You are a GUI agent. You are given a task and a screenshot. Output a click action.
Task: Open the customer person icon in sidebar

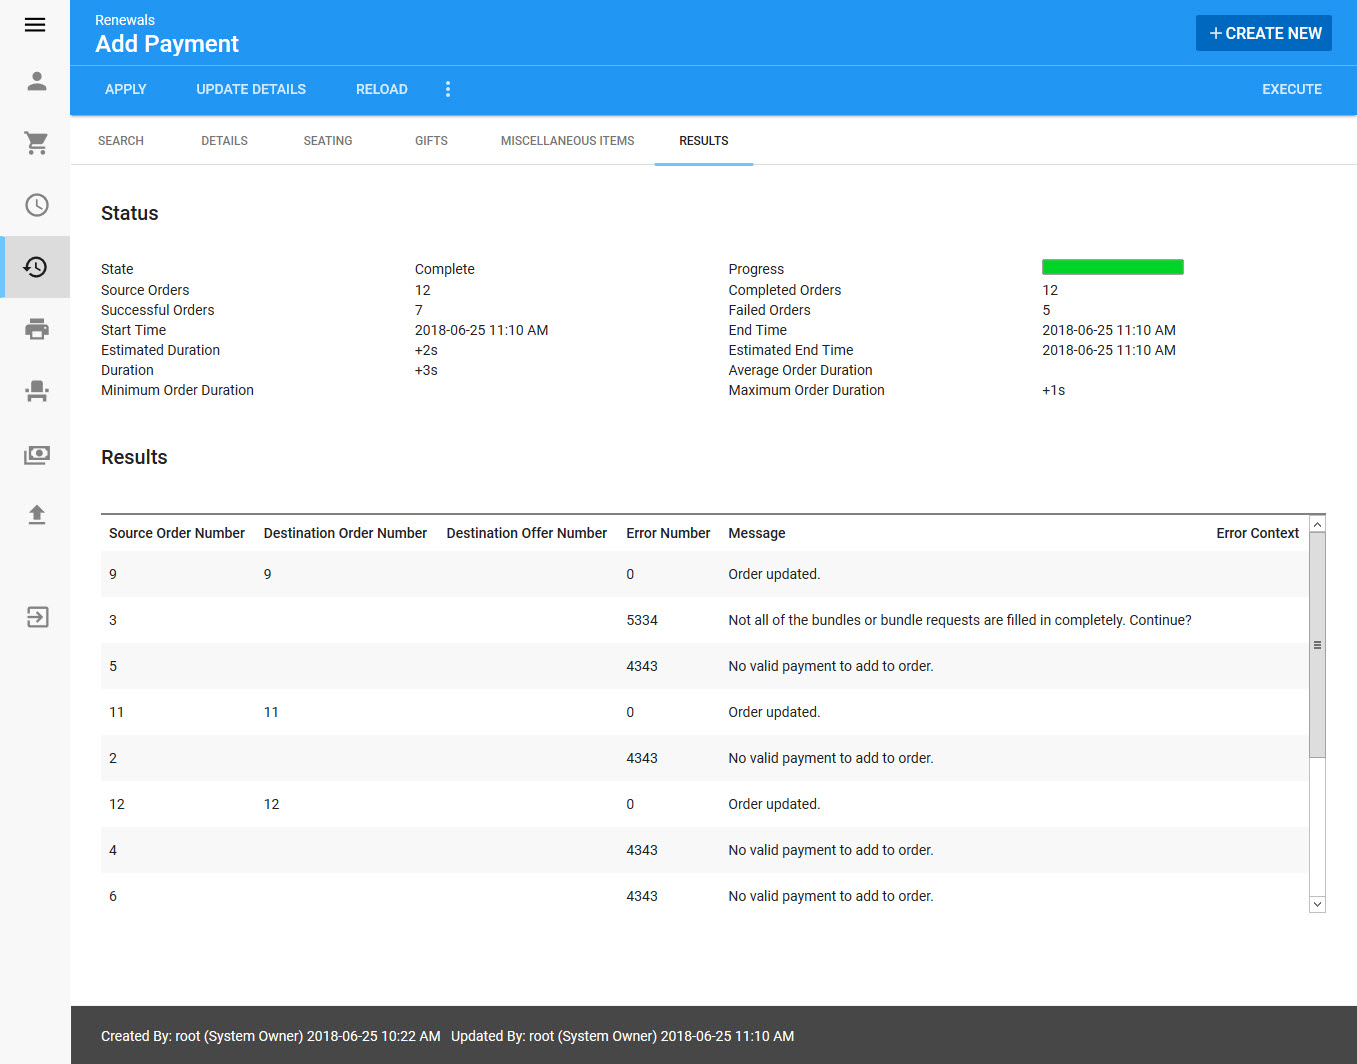(37, 81)
